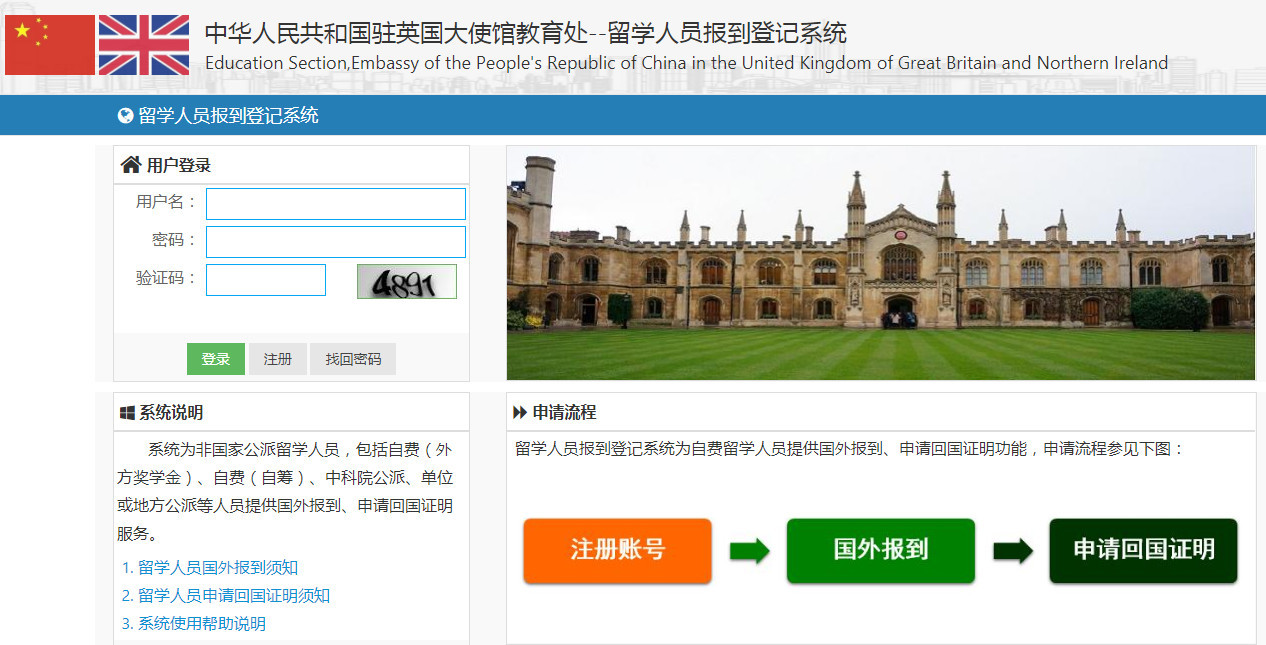Viewport: 1266px width, 645px height.
Task: Click the 找回密码 button
Action: (x=353, y=359)
